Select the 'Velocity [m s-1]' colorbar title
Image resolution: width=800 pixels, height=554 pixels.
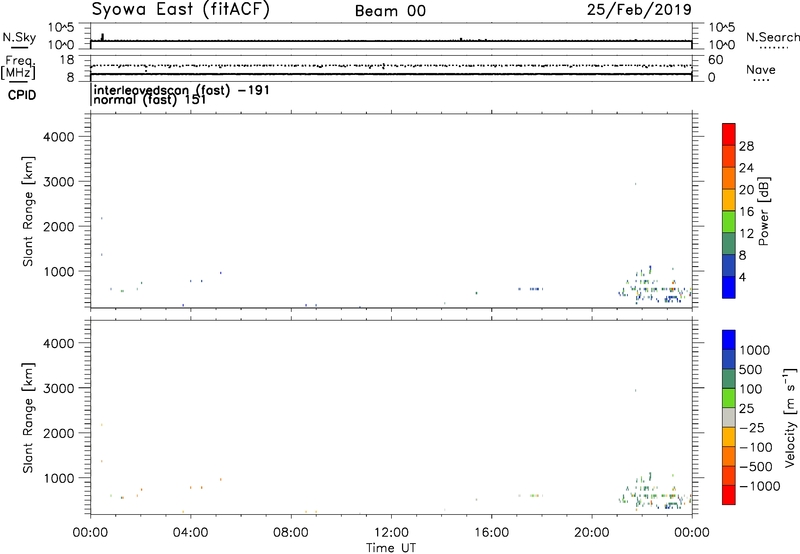tap(790, 417)
